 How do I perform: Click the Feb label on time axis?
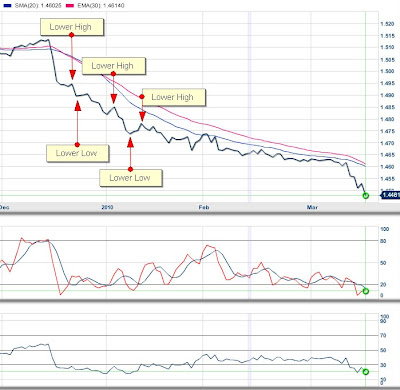point(204,207)
